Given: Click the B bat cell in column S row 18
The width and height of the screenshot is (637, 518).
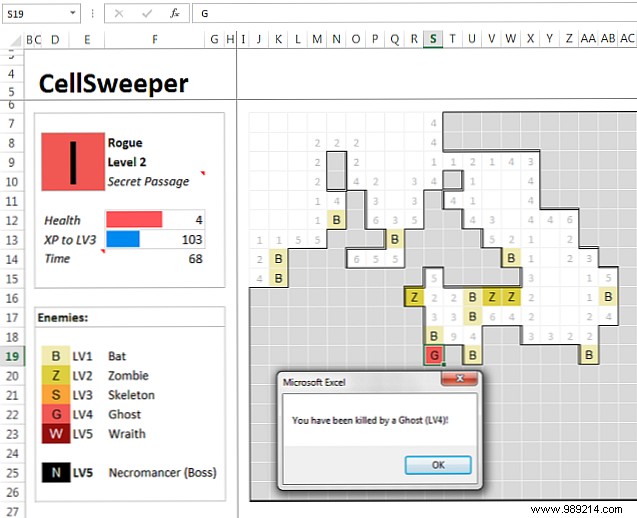Looking at the screenshot, I should 434,336.
